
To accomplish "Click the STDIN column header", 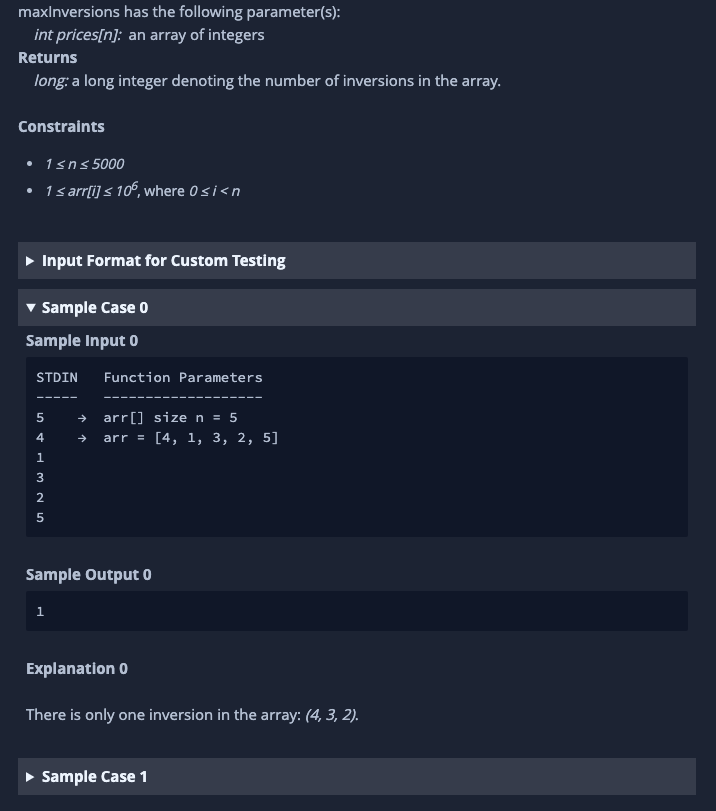I will (x=57, y=378).
